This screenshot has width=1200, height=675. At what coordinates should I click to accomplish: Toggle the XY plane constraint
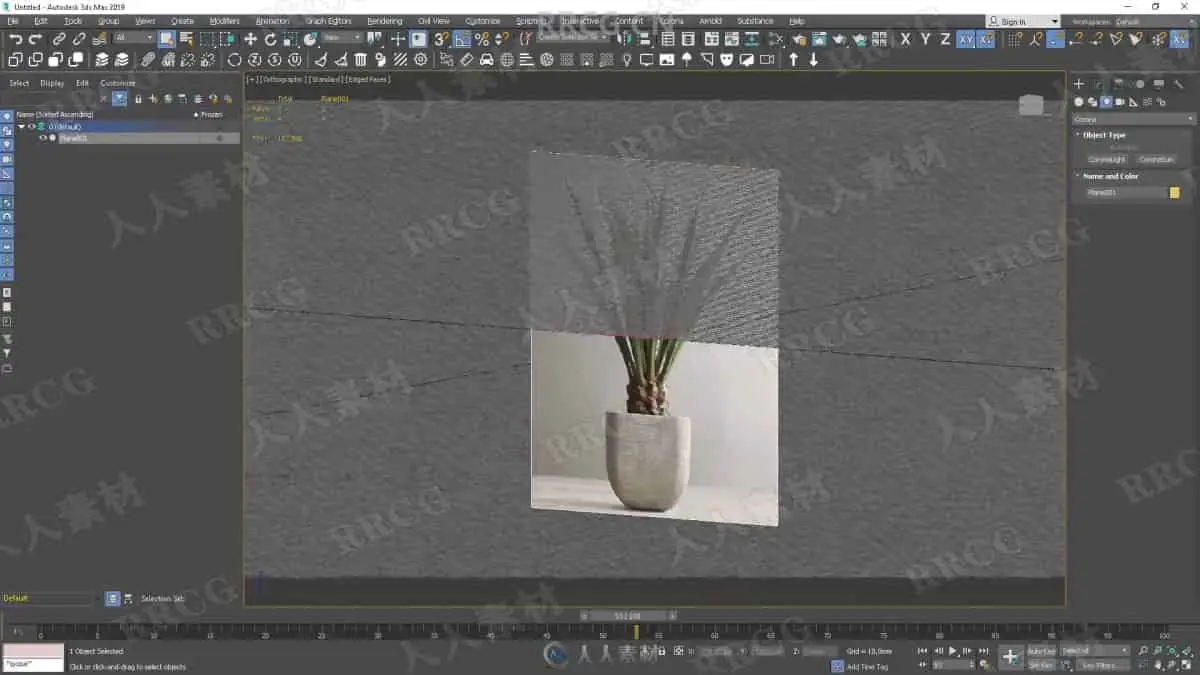[966, 39]
